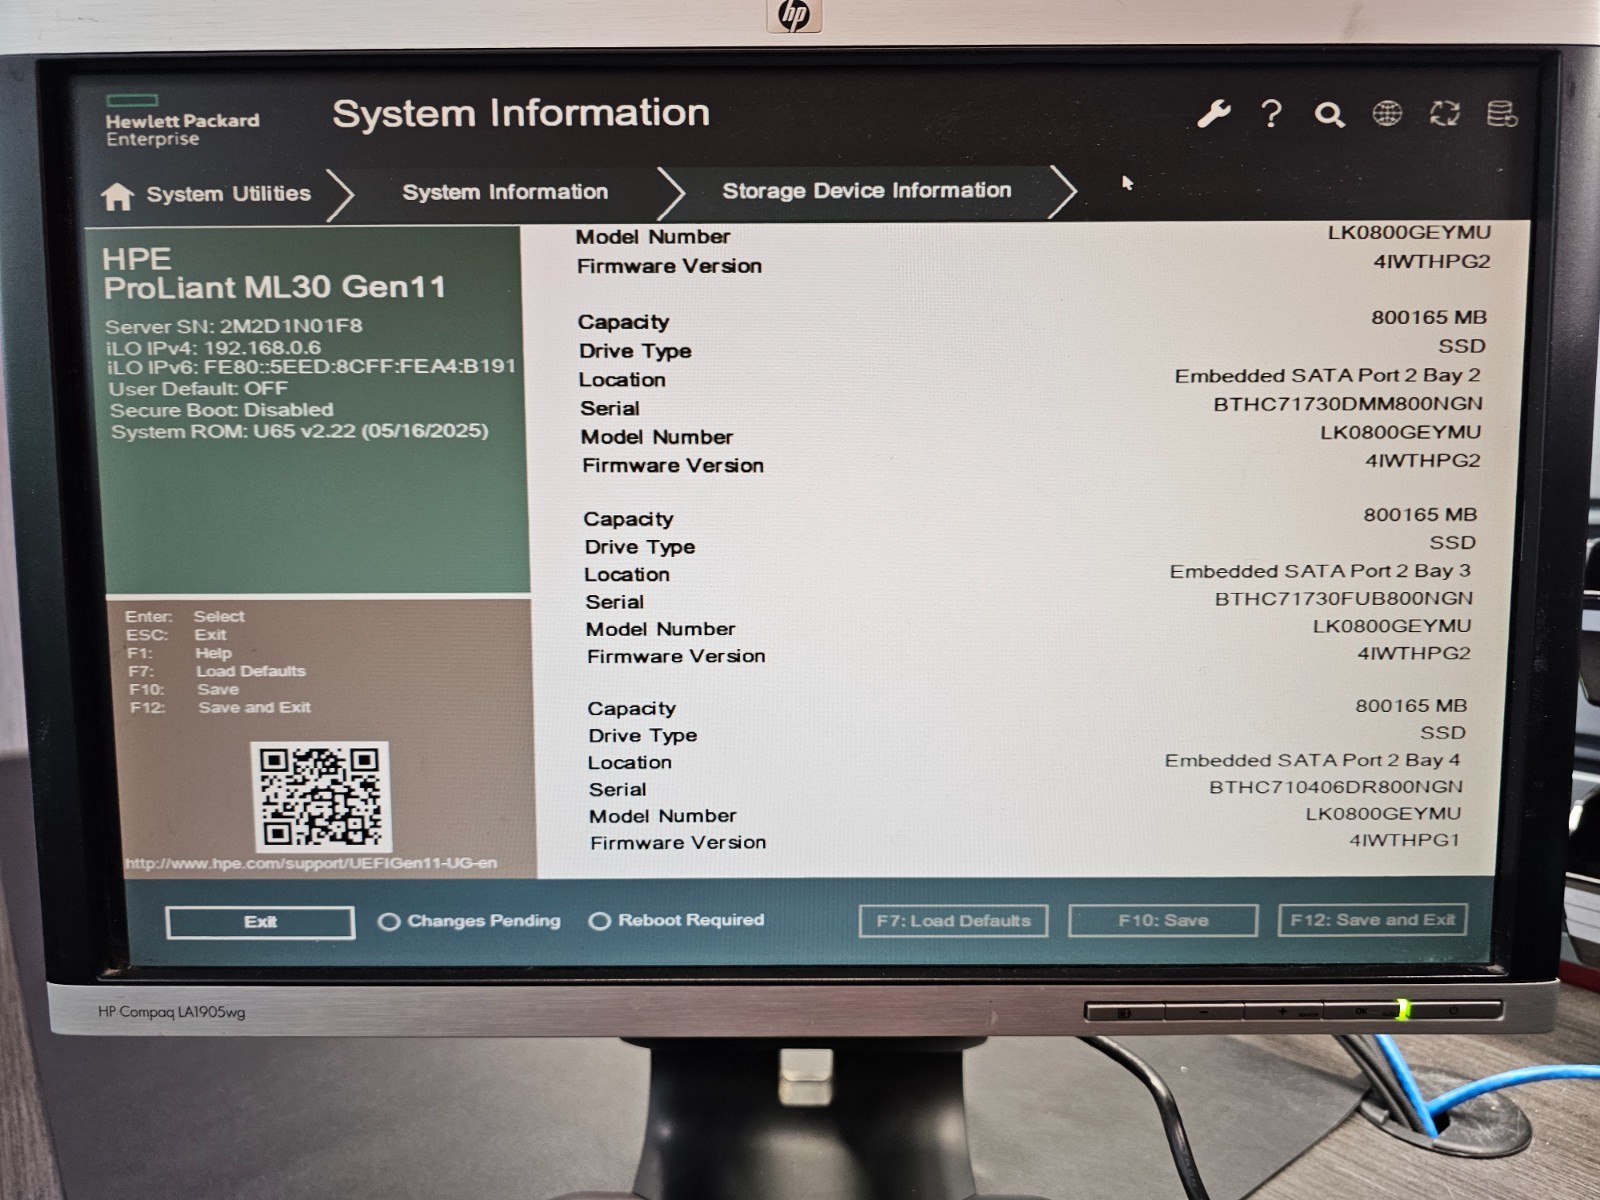Click the F10: Save button
Screen dimensions: 1600x1200
click(1163, 920)
